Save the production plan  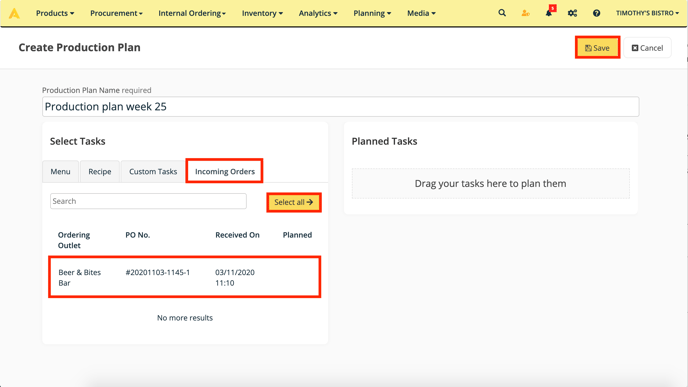pyautogui.click(x=597, y=47)
